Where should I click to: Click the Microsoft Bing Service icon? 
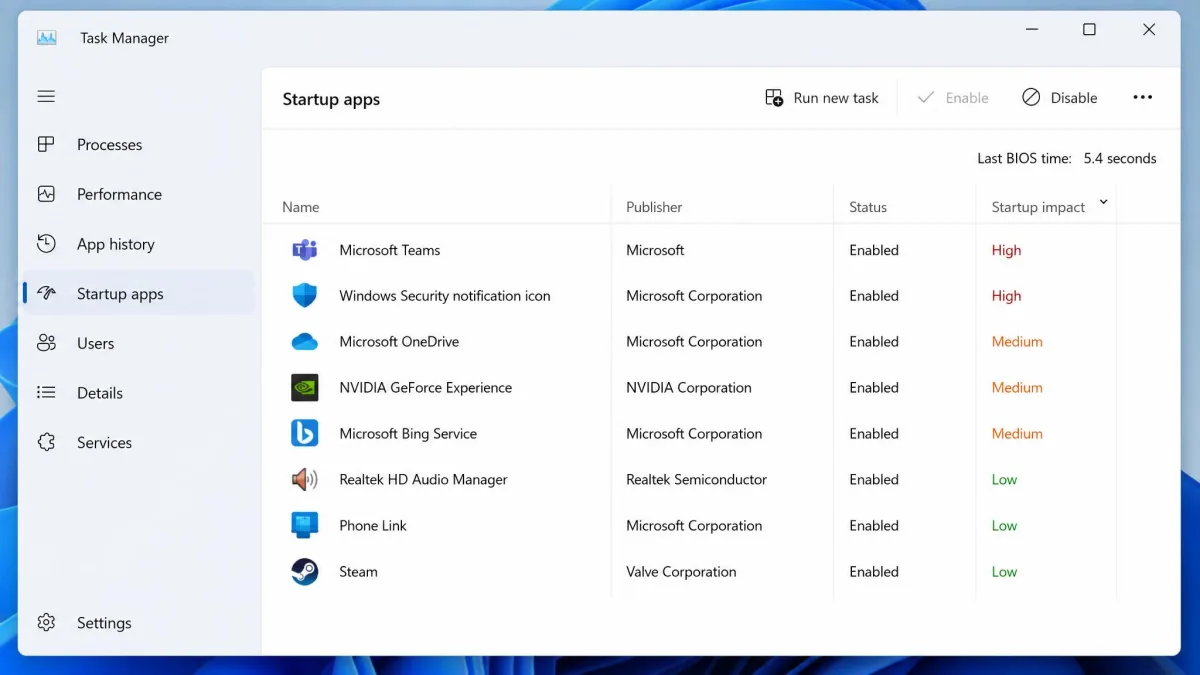pyautogui.click(x=304, y=434)
